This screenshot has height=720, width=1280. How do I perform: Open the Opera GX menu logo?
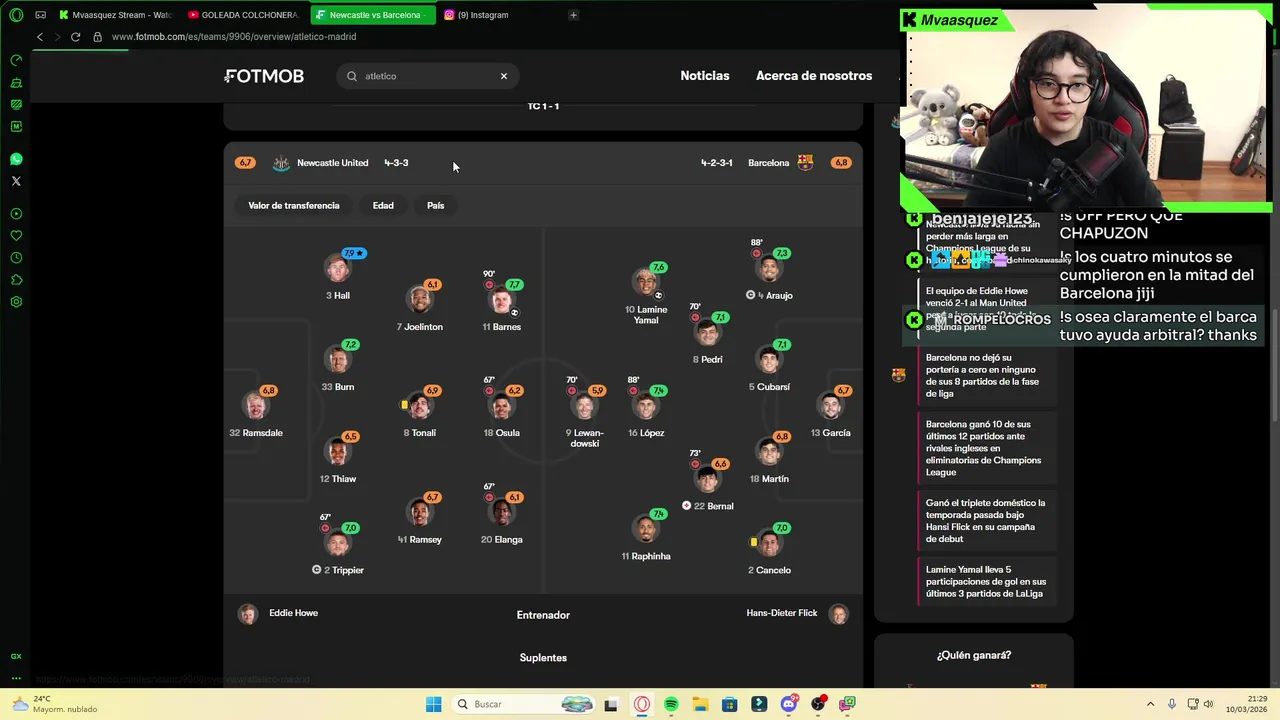click(x=16, y=15)
